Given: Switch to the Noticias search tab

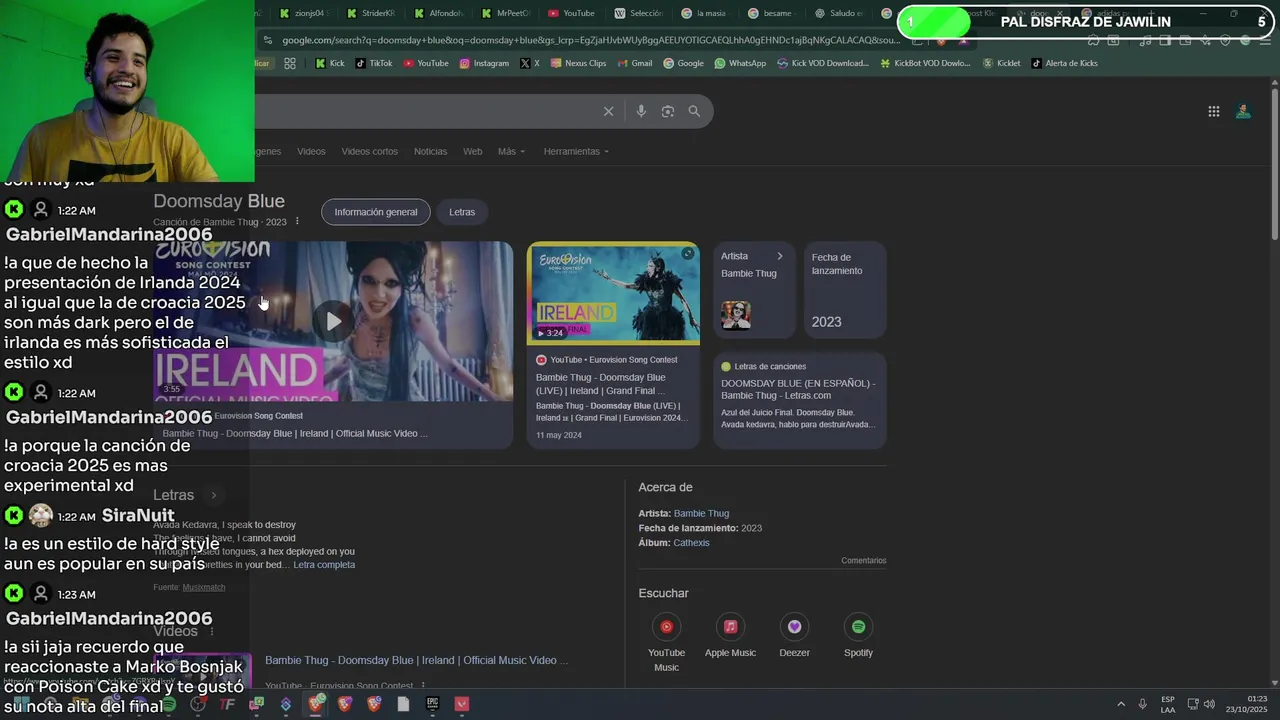Looking at the screenshot, I should (x=430, y=151).
